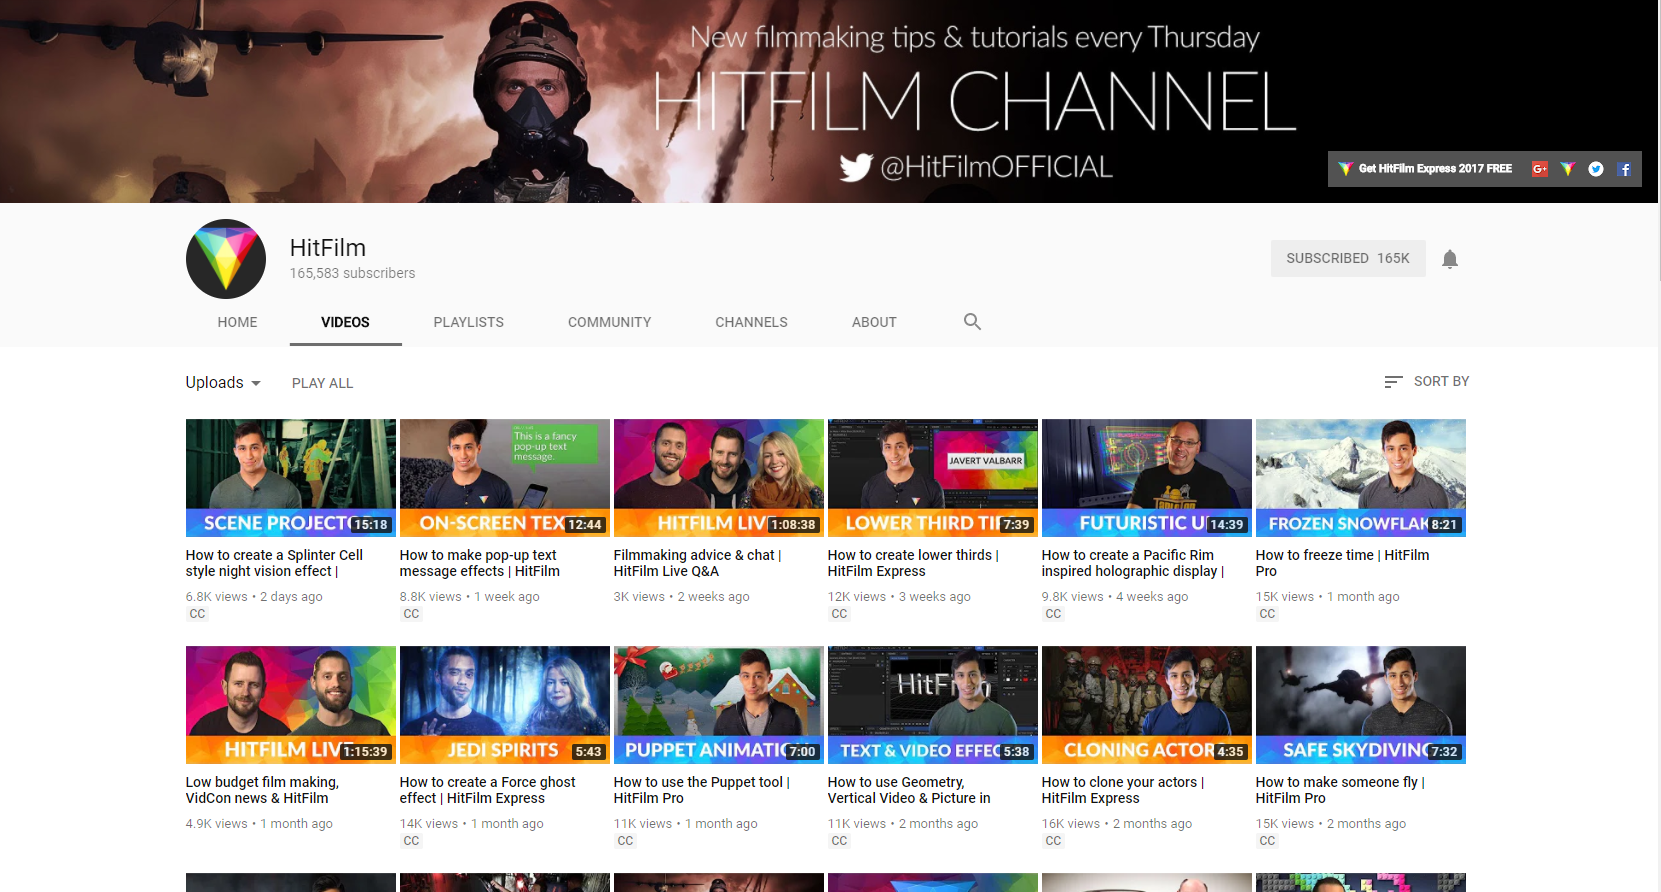The image size is (1661, 892).
Task: Click the HitFilm website banner icon
Action: point(1568,169)
